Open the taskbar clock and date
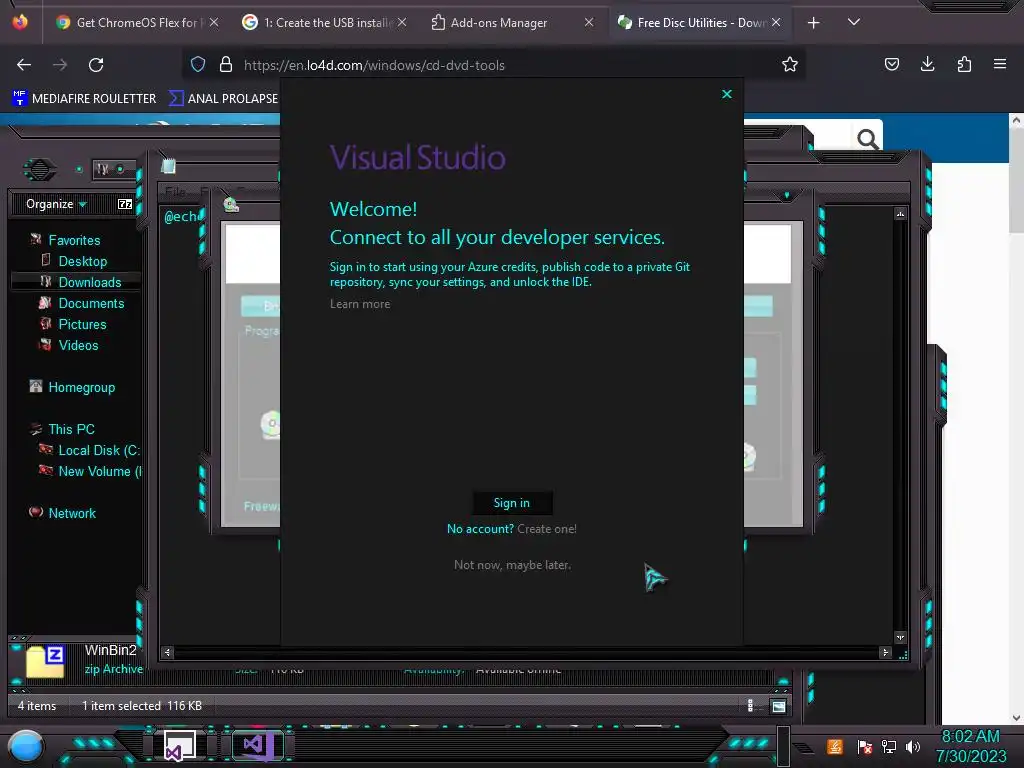 point(971,746)
